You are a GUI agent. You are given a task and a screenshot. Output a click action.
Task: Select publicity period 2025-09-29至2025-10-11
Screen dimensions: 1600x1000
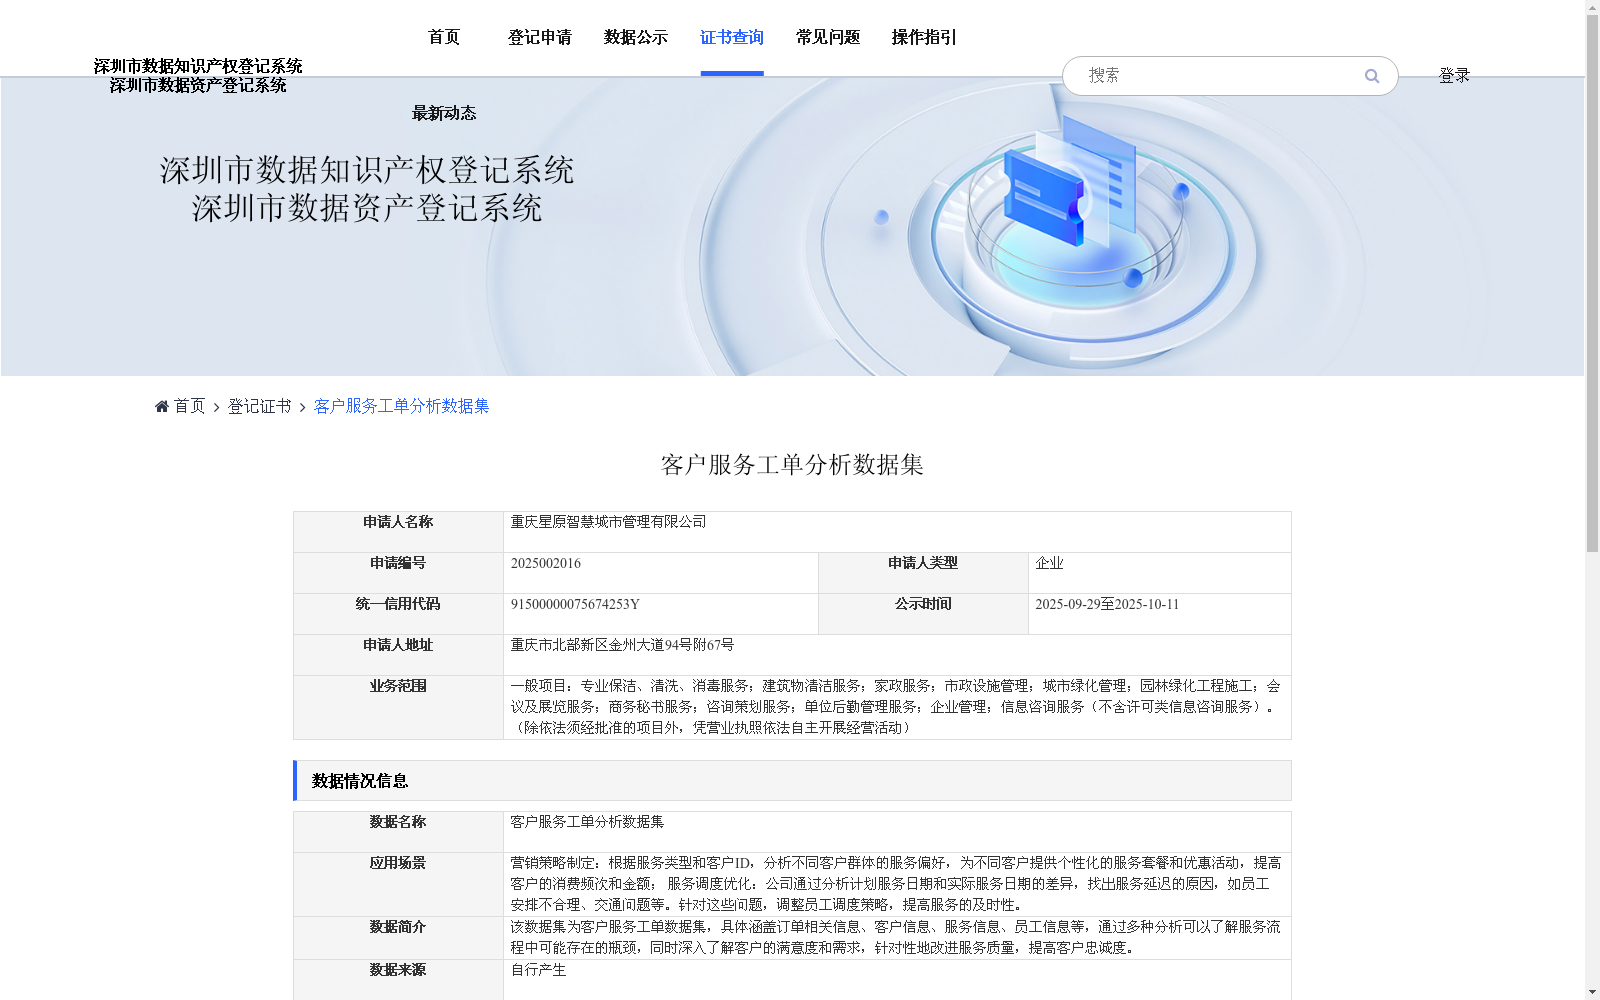(x=1107, y=604)
